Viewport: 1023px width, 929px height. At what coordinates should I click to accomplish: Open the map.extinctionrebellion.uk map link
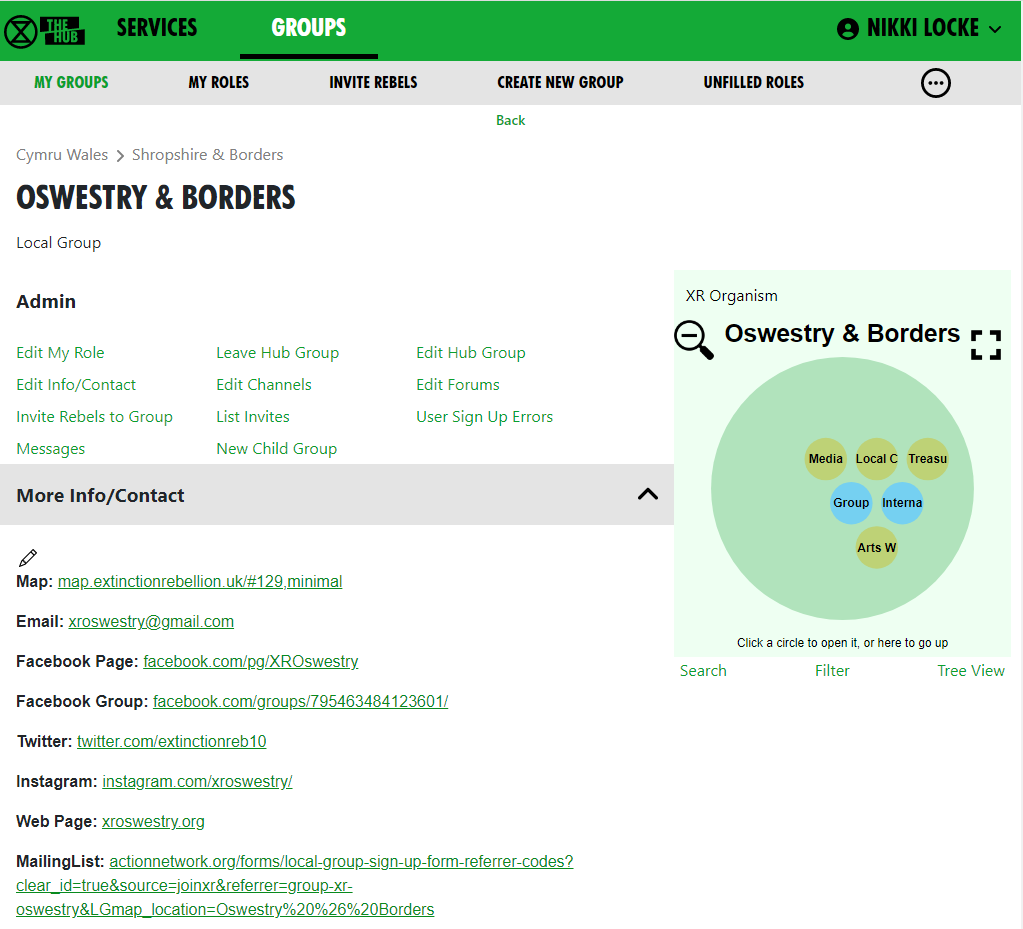200,581
